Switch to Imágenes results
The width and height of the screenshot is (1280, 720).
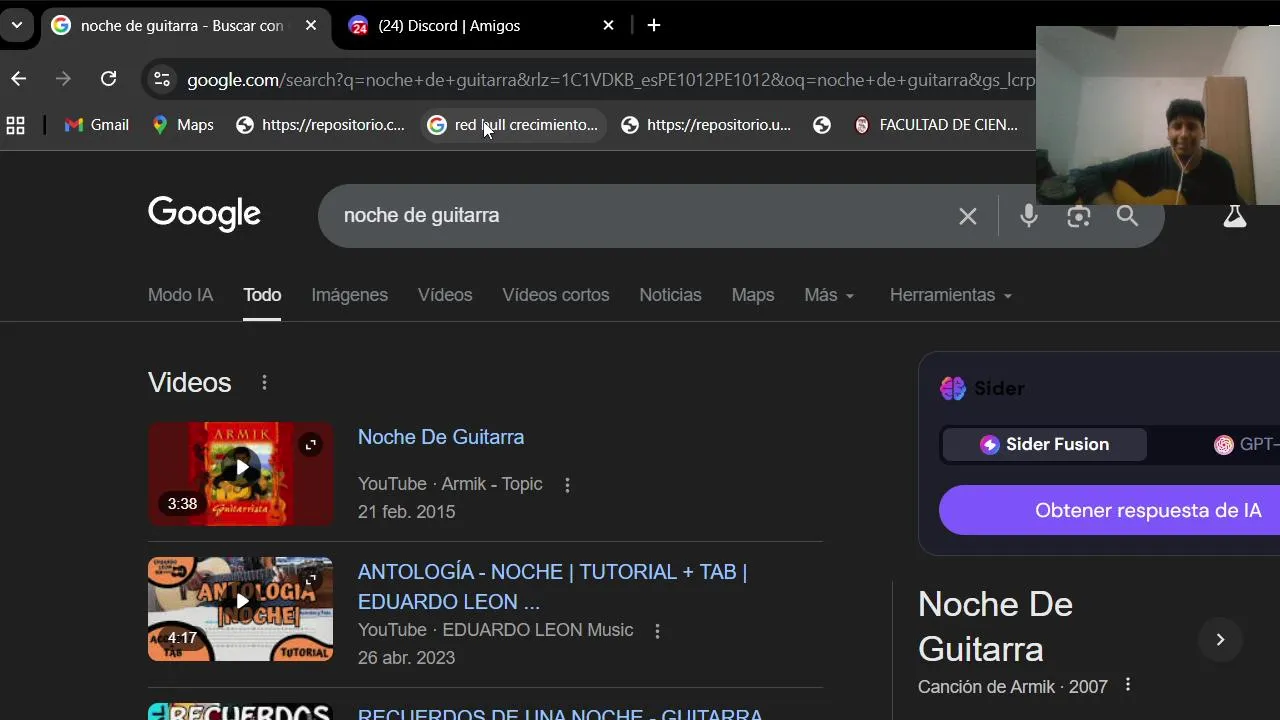tap(349, 295)
